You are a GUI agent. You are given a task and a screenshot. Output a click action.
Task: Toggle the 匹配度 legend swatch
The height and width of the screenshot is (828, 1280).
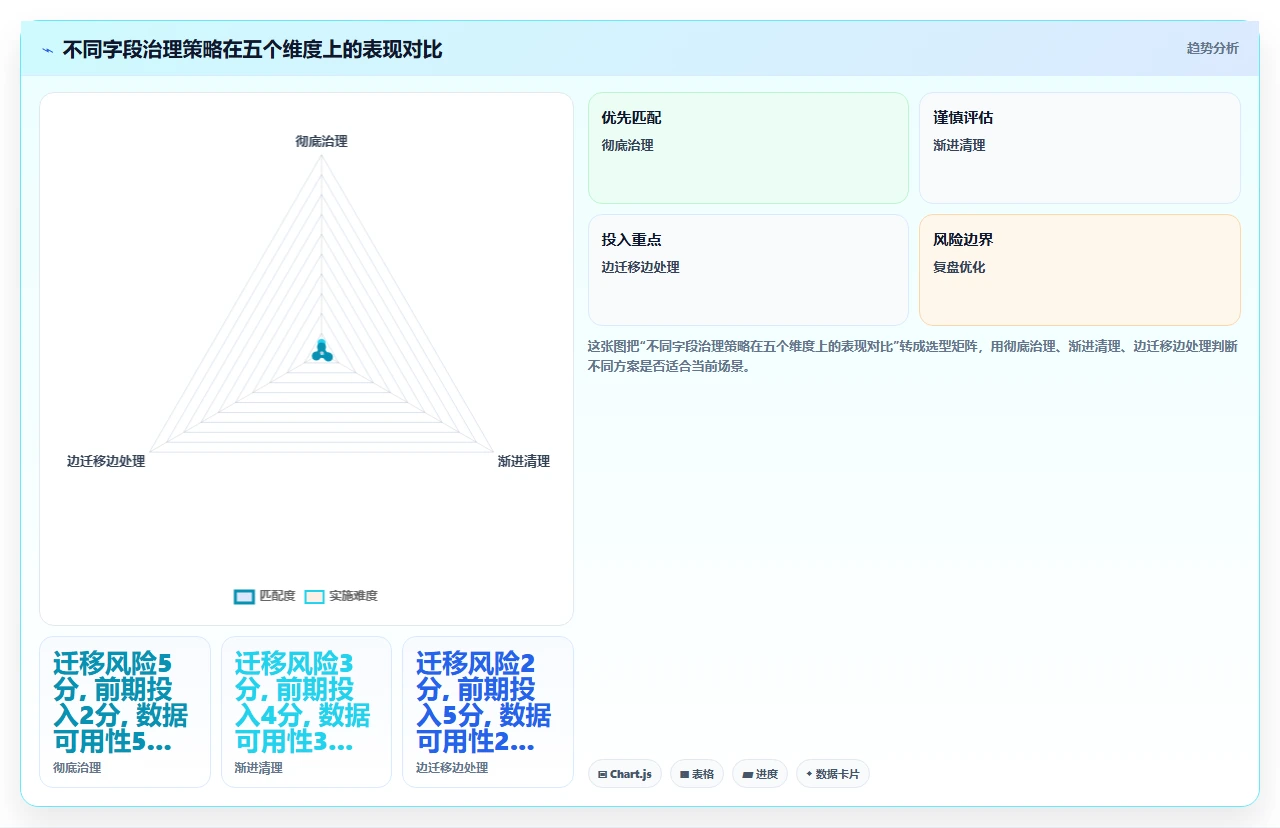point(244,596)
